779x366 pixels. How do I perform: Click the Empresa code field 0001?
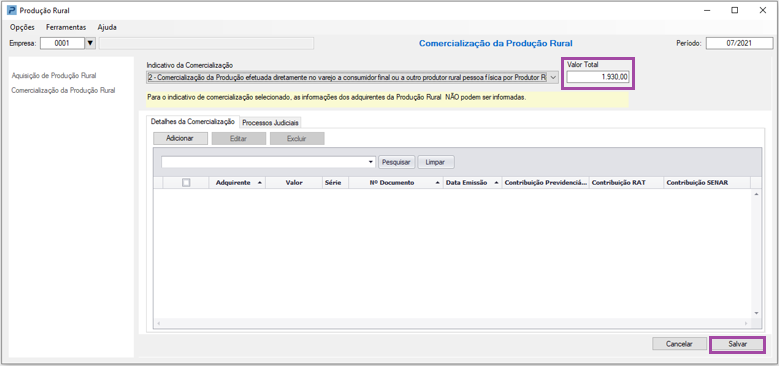(x=62, y=43)
